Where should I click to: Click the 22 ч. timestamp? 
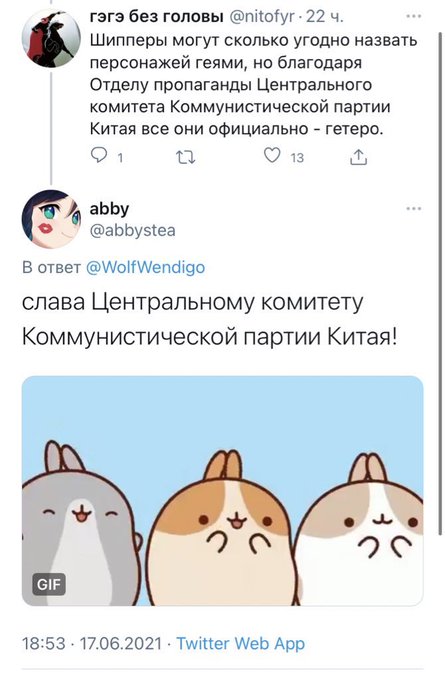(x=324, y=17)
